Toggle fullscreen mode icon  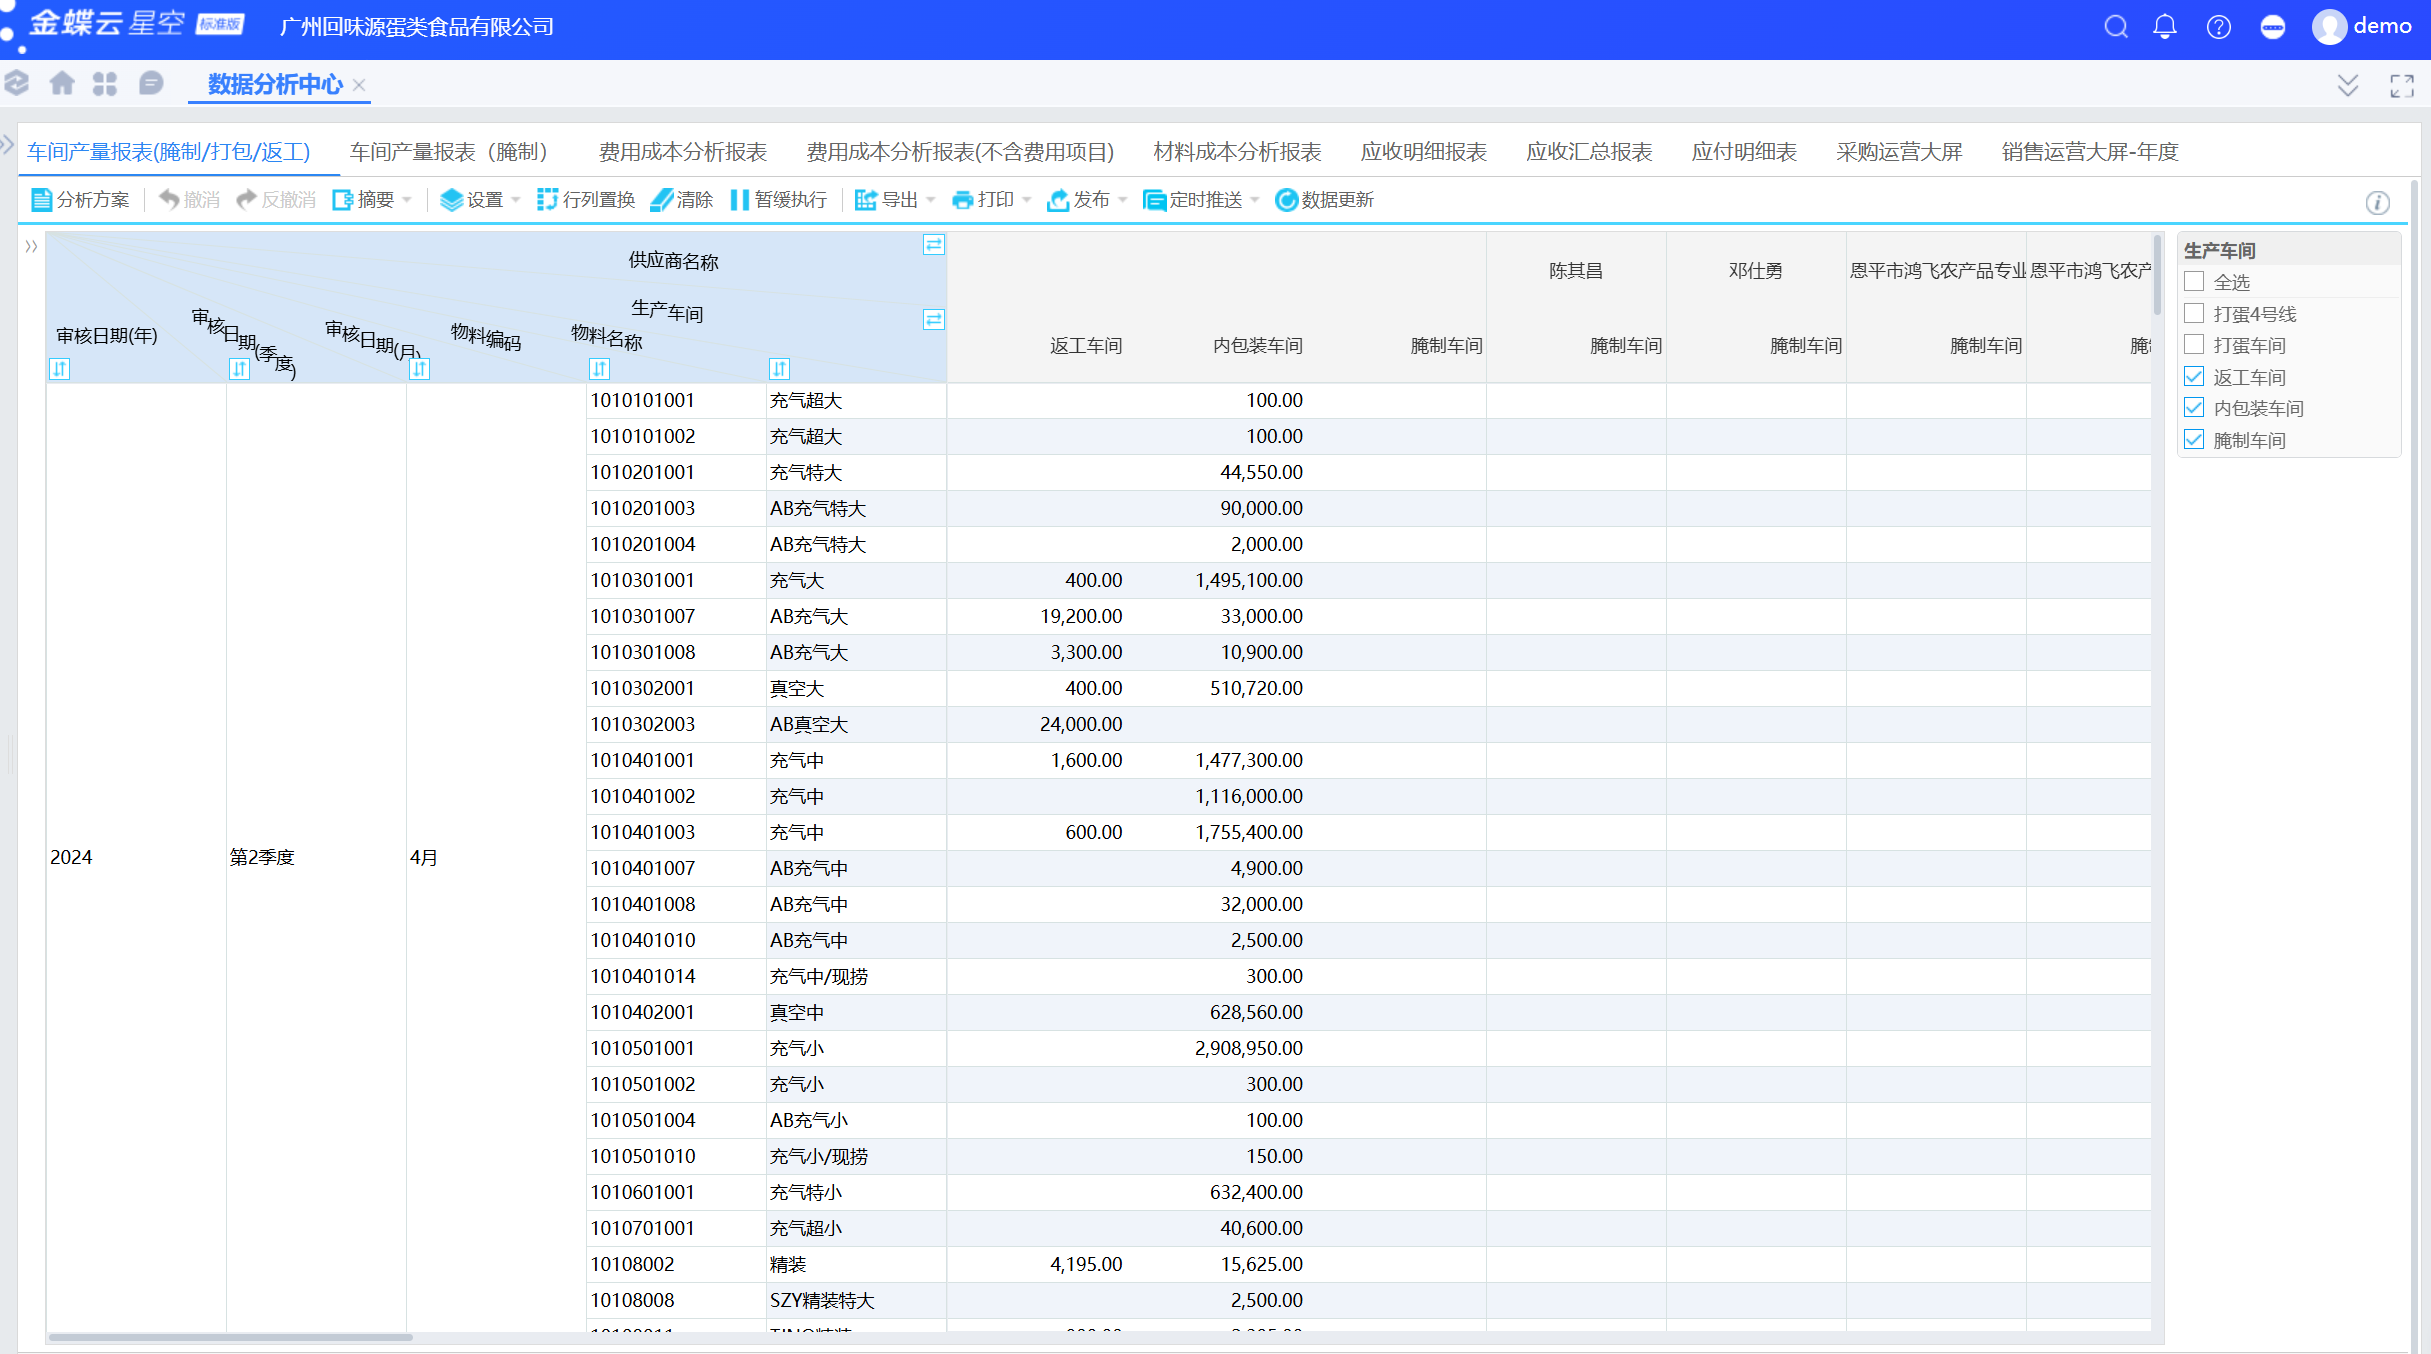[2402, 86]
